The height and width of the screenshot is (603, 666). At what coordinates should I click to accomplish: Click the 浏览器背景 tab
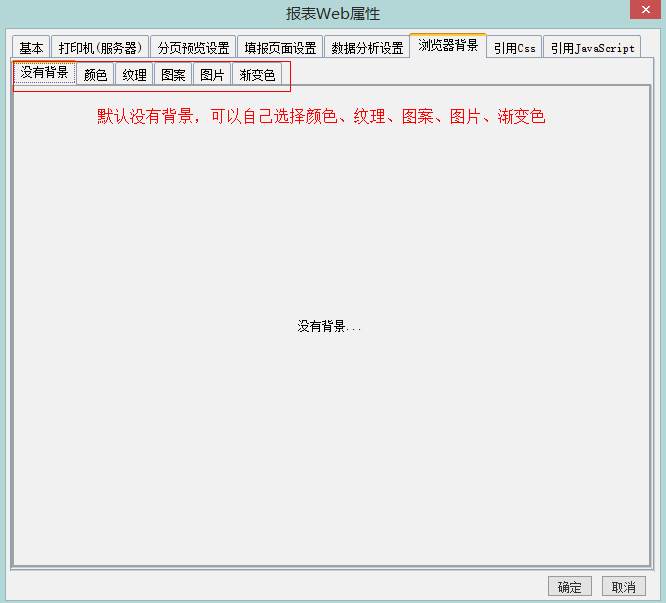448,45
